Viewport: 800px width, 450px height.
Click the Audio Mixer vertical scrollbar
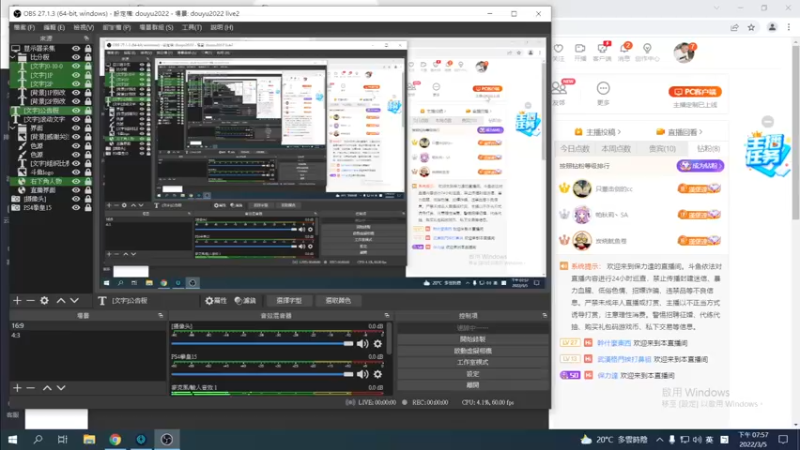390,339
